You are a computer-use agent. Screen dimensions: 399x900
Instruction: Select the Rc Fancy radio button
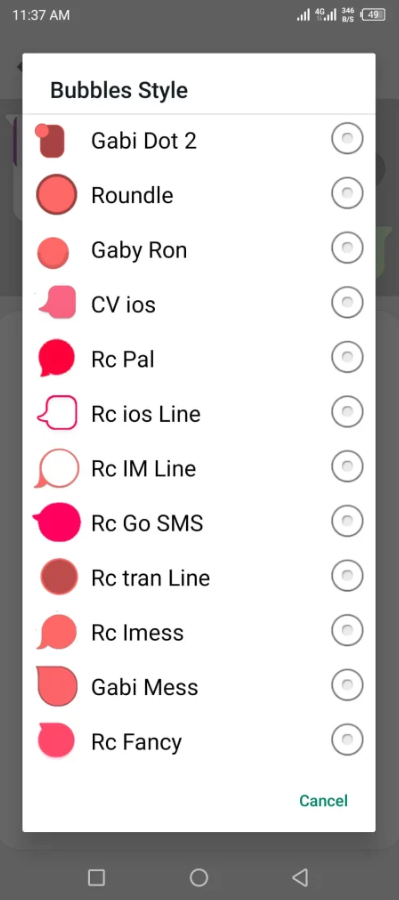coord(347,740)
